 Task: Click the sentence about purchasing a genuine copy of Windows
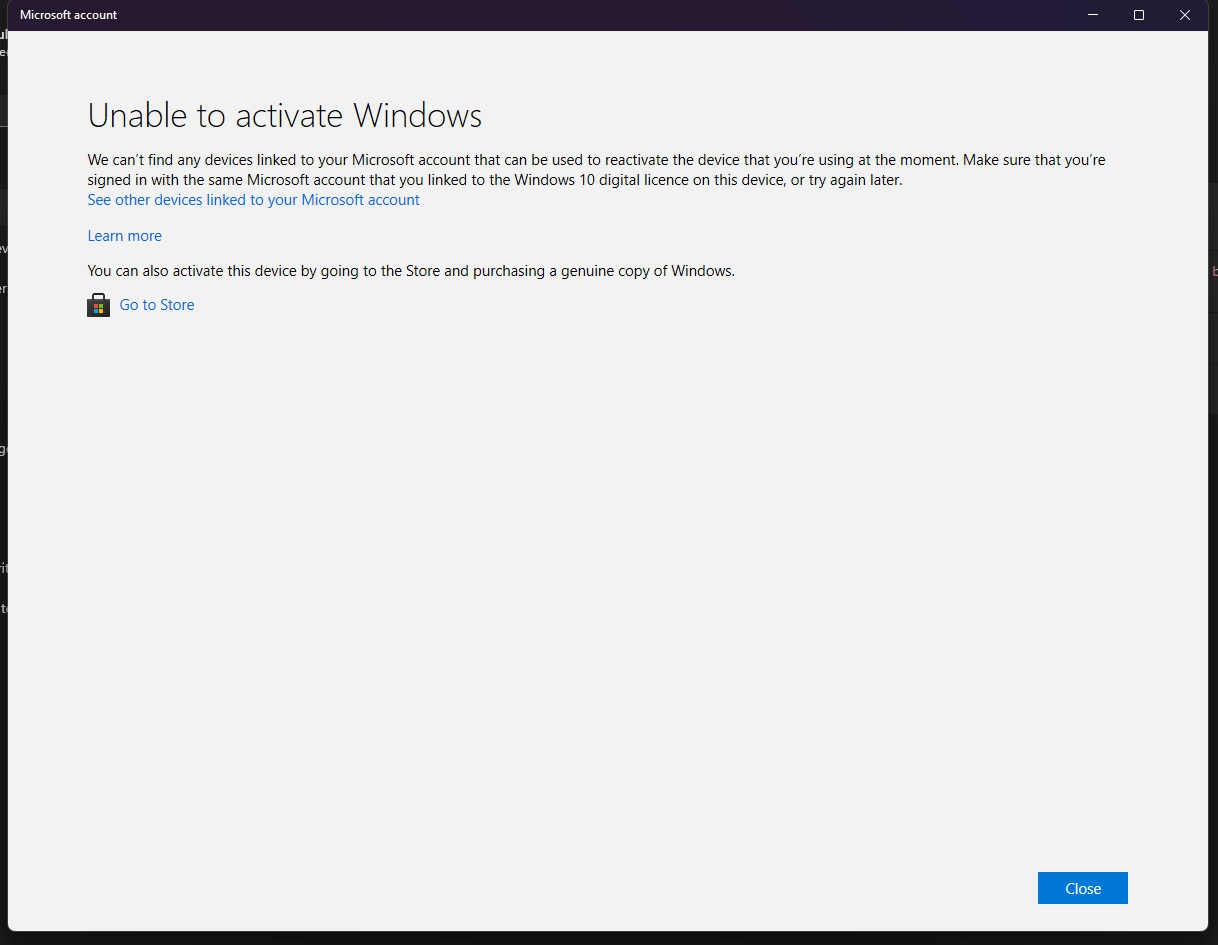(x=411, y=271)
